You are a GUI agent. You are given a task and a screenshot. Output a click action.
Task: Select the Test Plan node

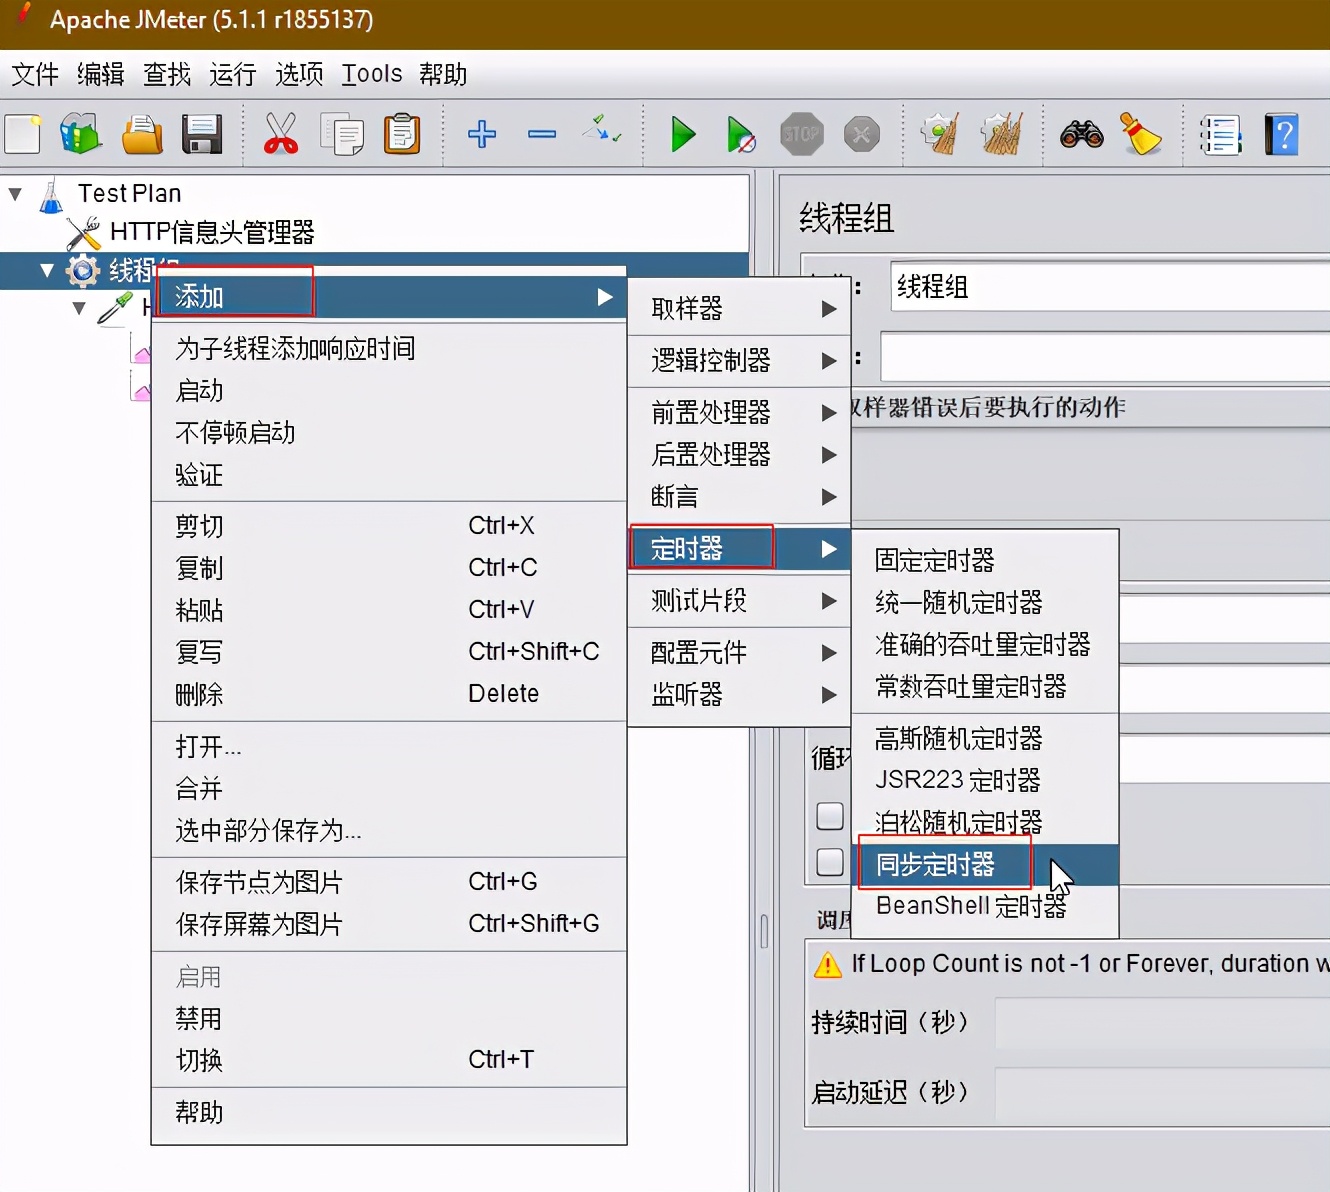pos(130,193)
